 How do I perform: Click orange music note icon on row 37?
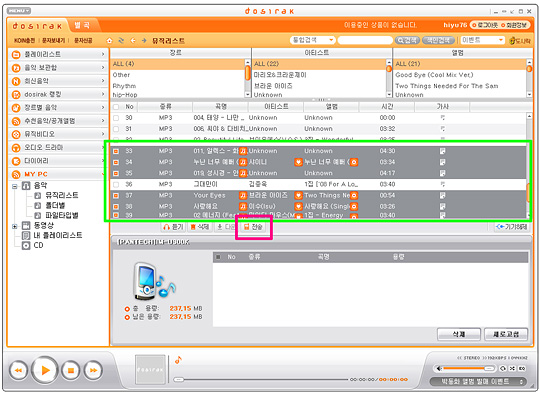click(x=243, y=195)
